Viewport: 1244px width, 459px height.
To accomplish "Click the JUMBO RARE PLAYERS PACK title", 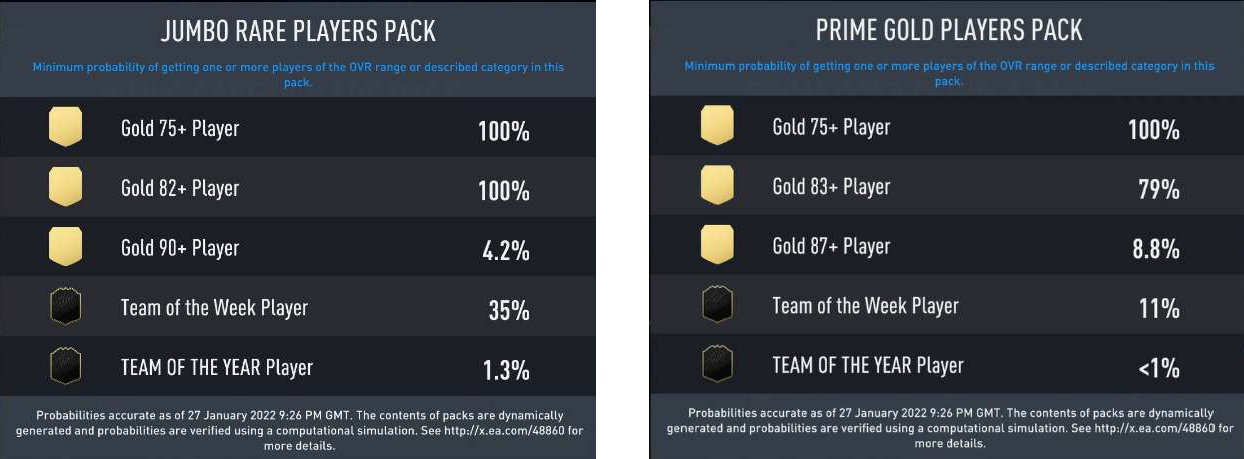I will click(298, 31).
